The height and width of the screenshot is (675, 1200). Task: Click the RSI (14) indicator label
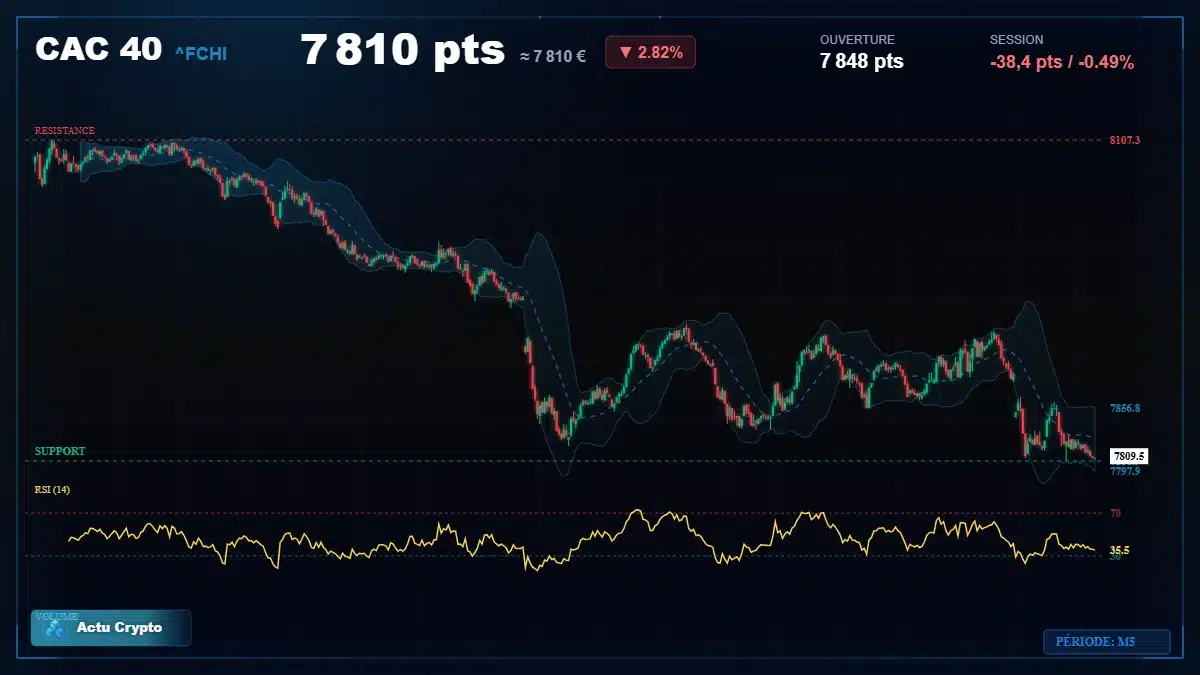point(52,489)
